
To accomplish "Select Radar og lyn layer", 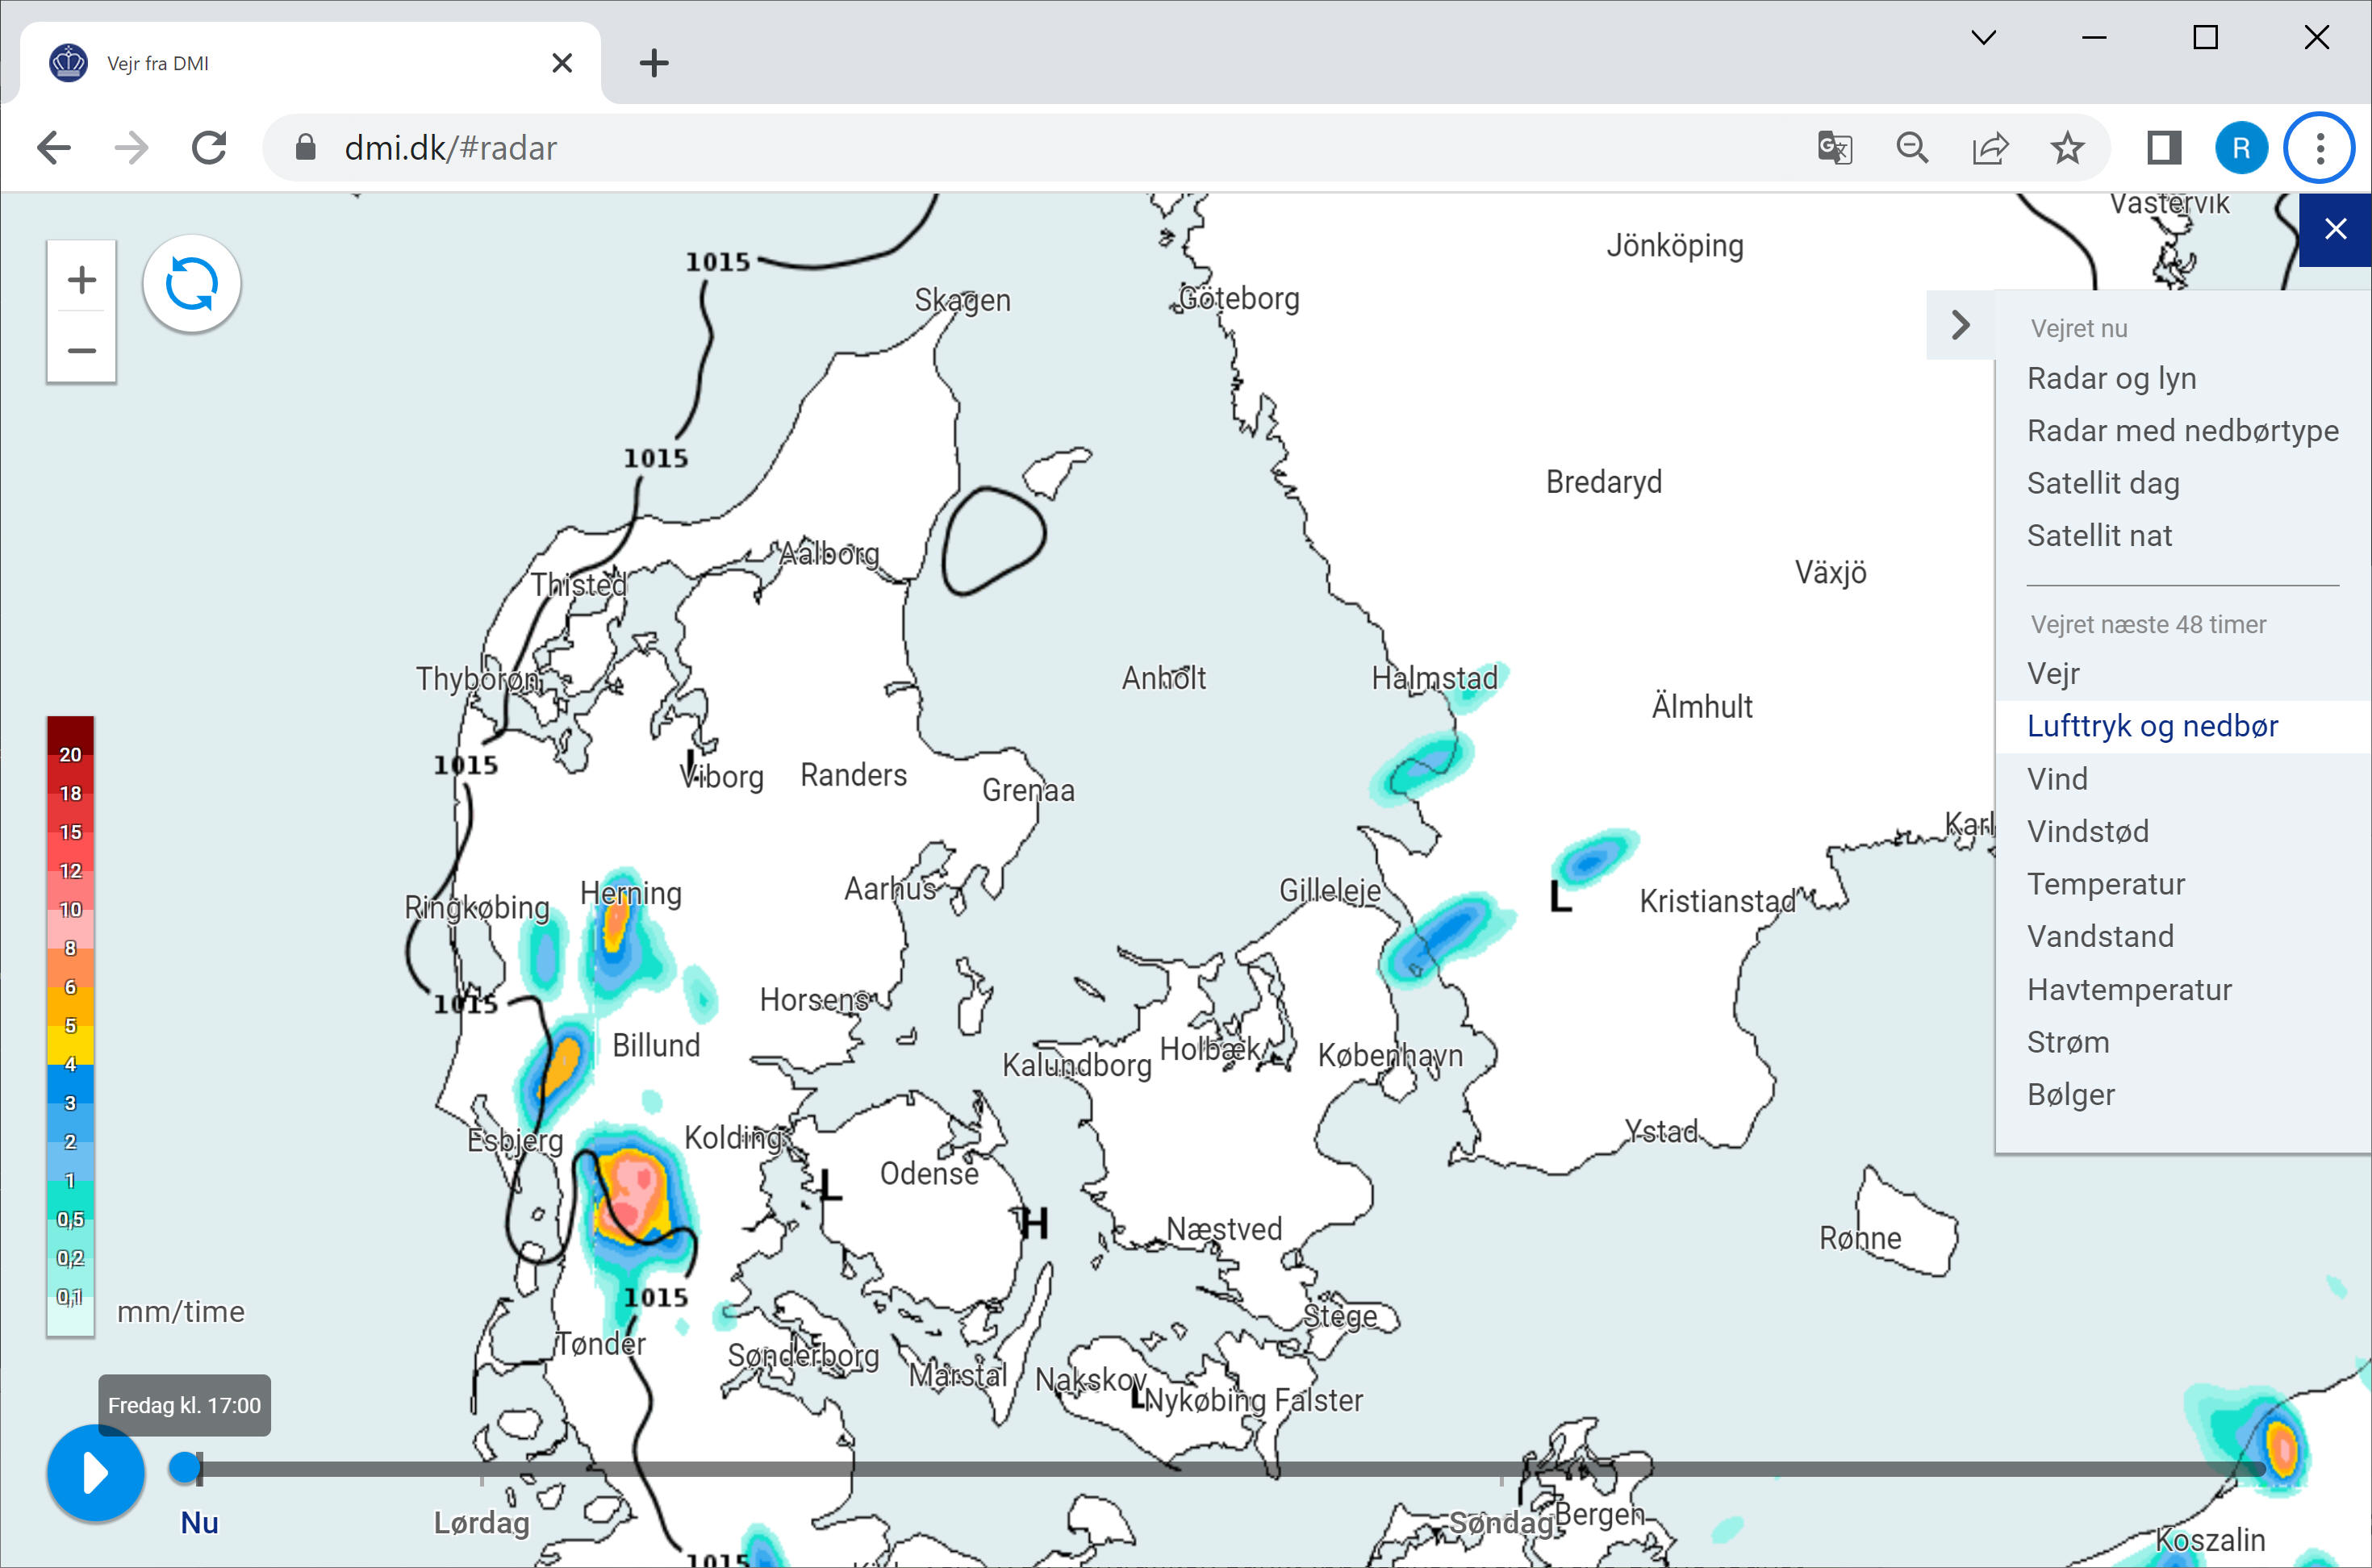I will coord(2111,378).
